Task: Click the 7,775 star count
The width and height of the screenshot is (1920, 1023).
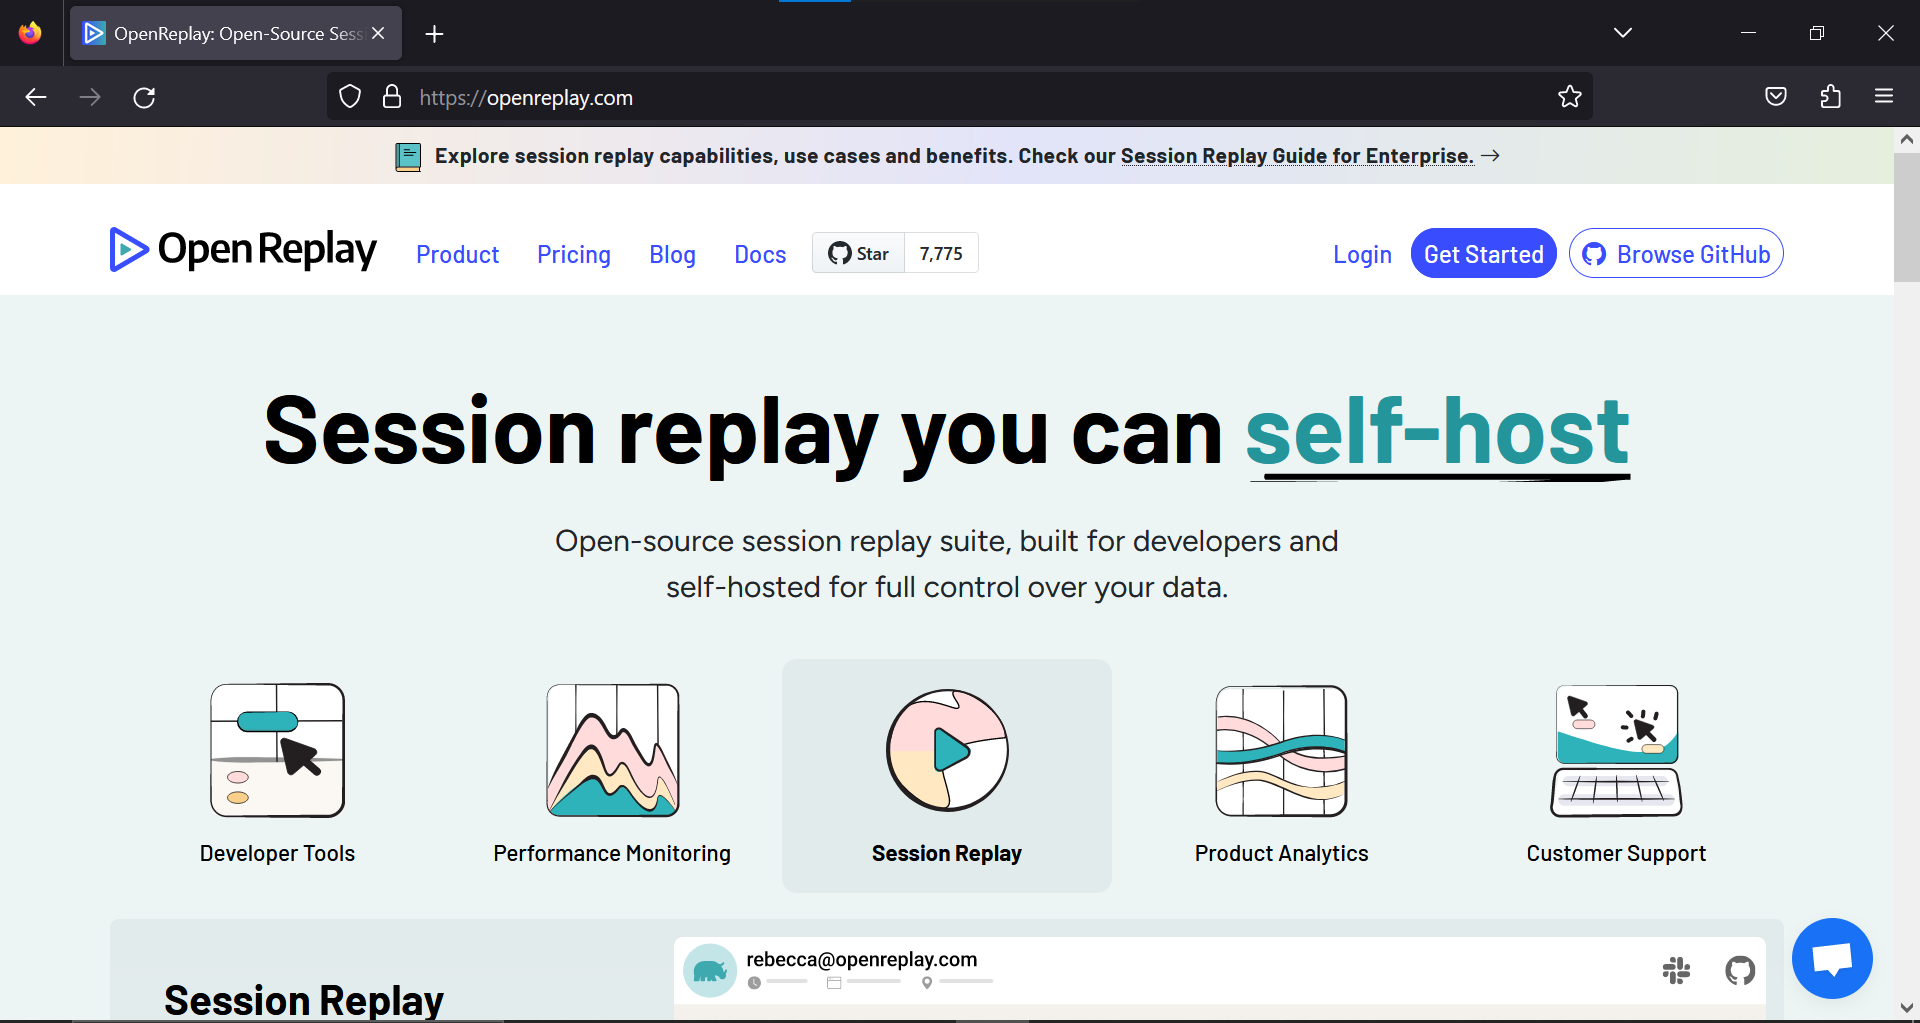Action: [941, 253]
